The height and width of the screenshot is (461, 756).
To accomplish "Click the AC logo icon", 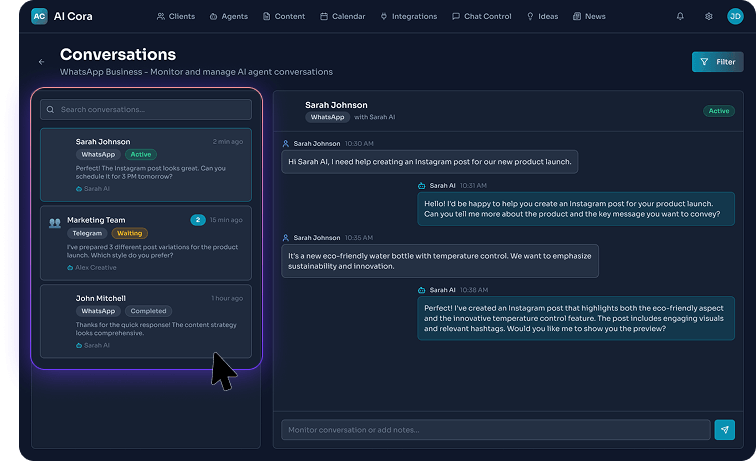I will pyautogui.click(x=39, y=16).
